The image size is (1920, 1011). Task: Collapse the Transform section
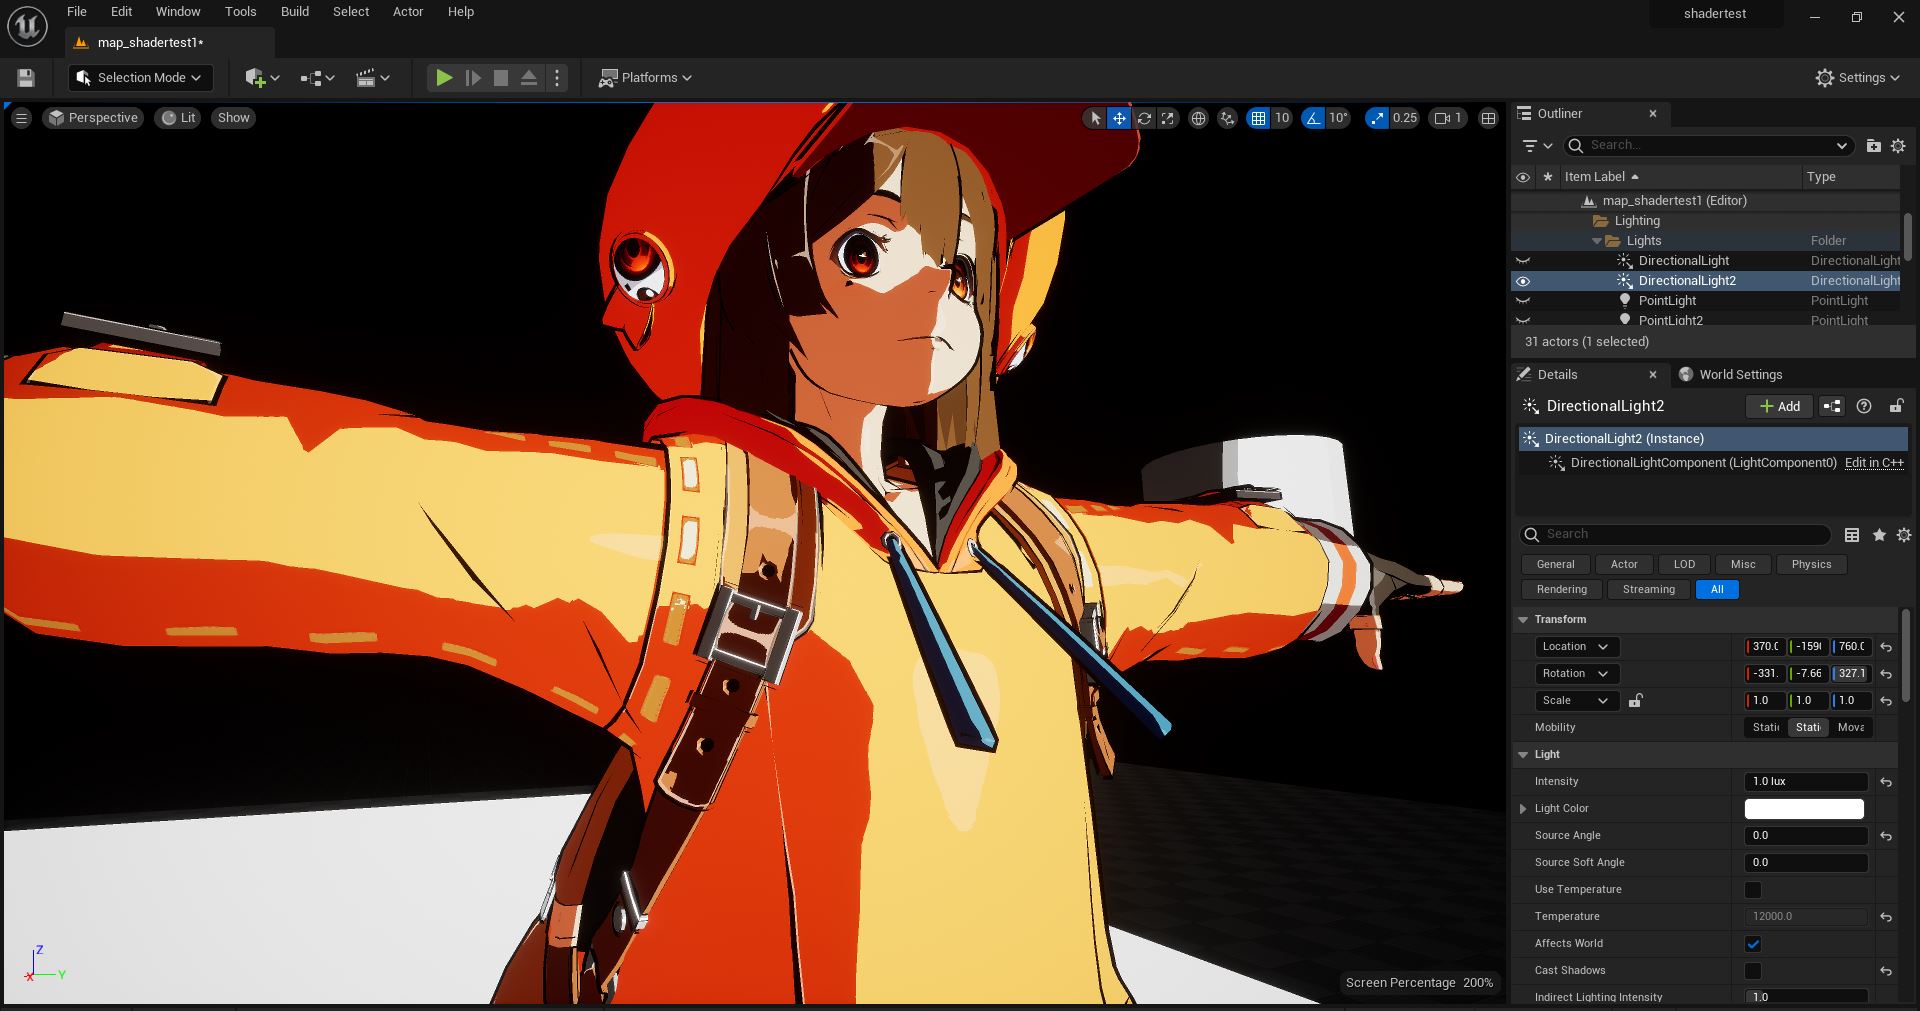click(1523, 620)
